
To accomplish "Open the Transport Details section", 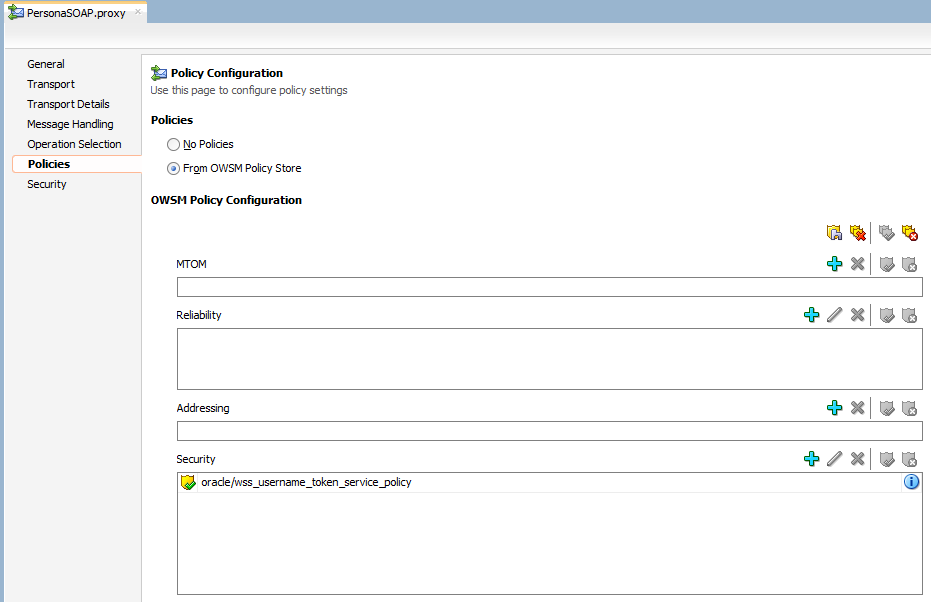I will (x=68, y=103).
